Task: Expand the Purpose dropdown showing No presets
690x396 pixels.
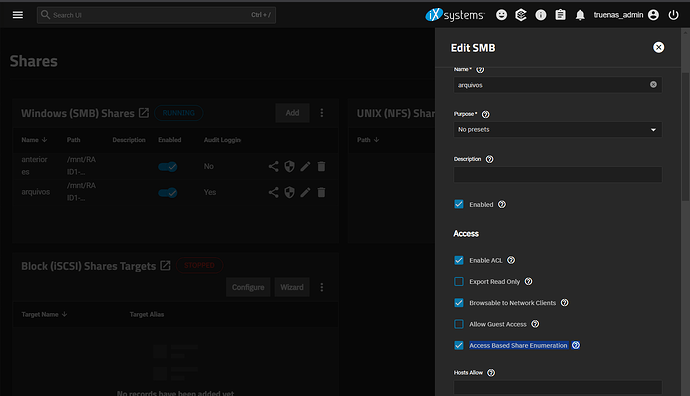Action: 558,130
